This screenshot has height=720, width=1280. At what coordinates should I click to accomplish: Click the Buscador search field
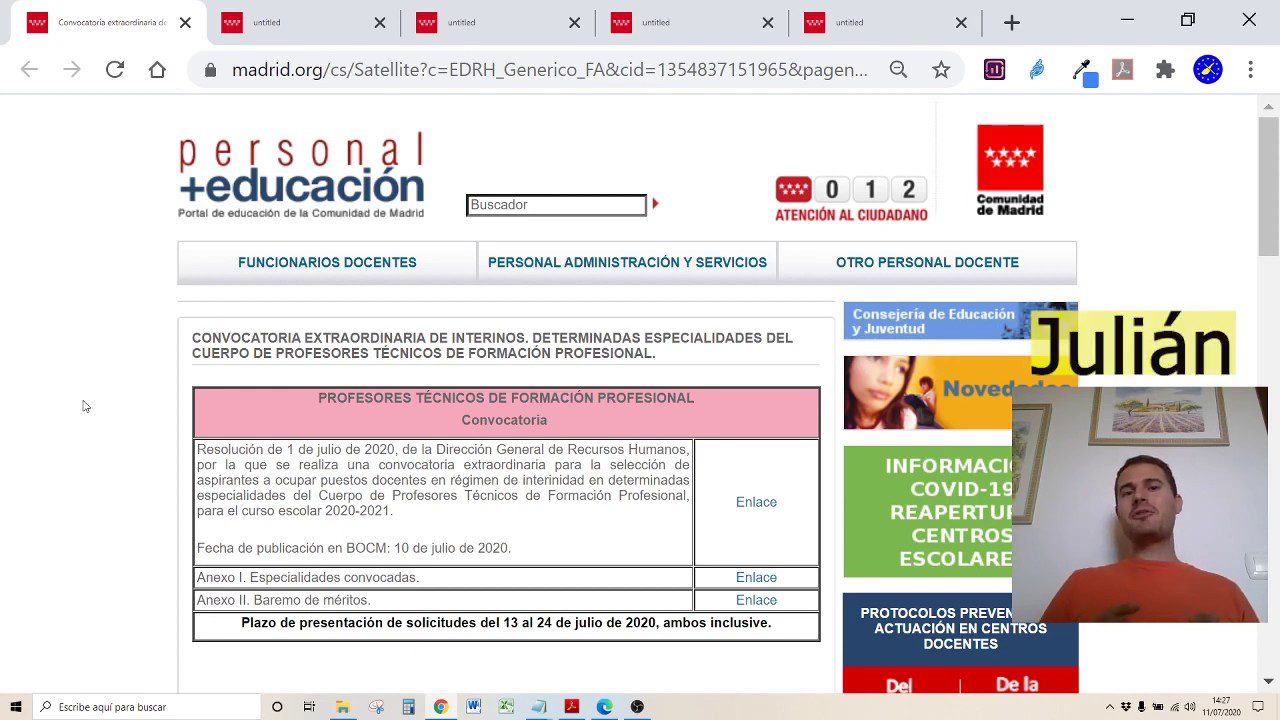point(556,205)
